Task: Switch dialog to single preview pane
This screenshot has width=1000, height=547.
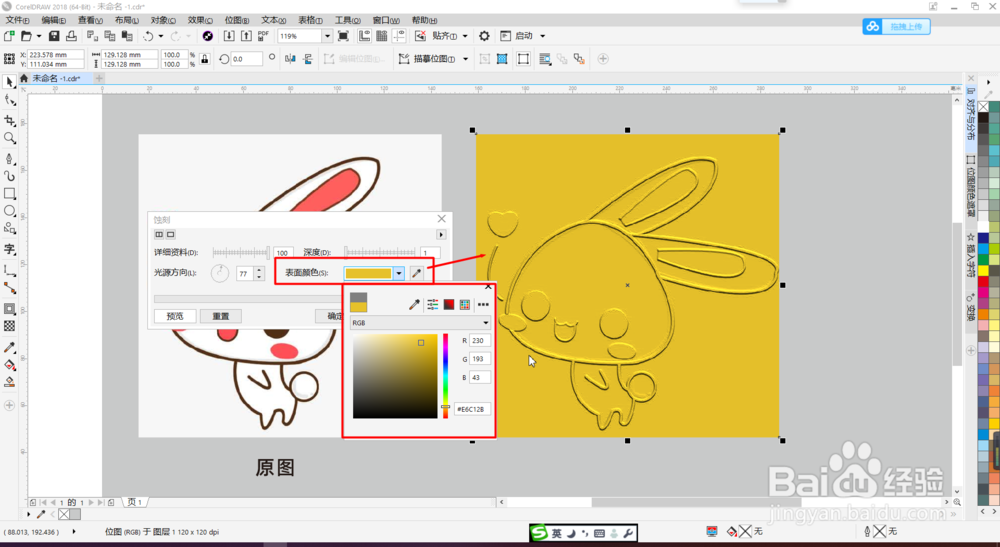Action: pos(170,235)
